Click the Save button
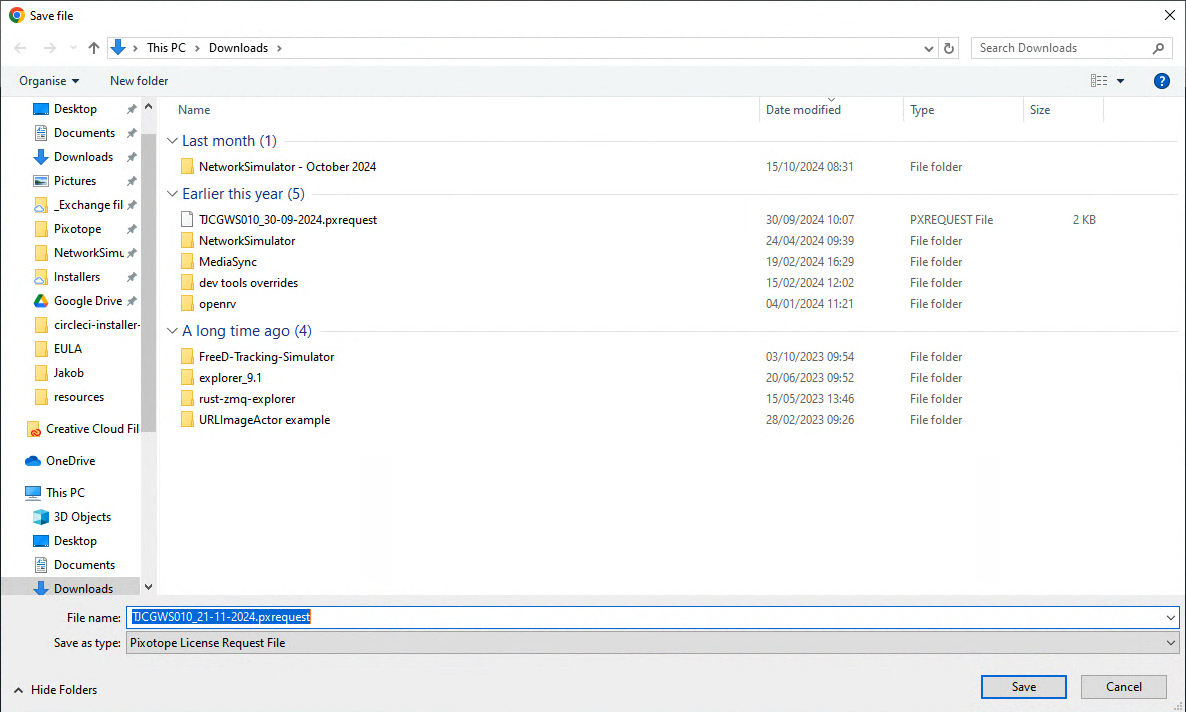The height and width of the screenshot is (712, 1186). [1023, 687]
